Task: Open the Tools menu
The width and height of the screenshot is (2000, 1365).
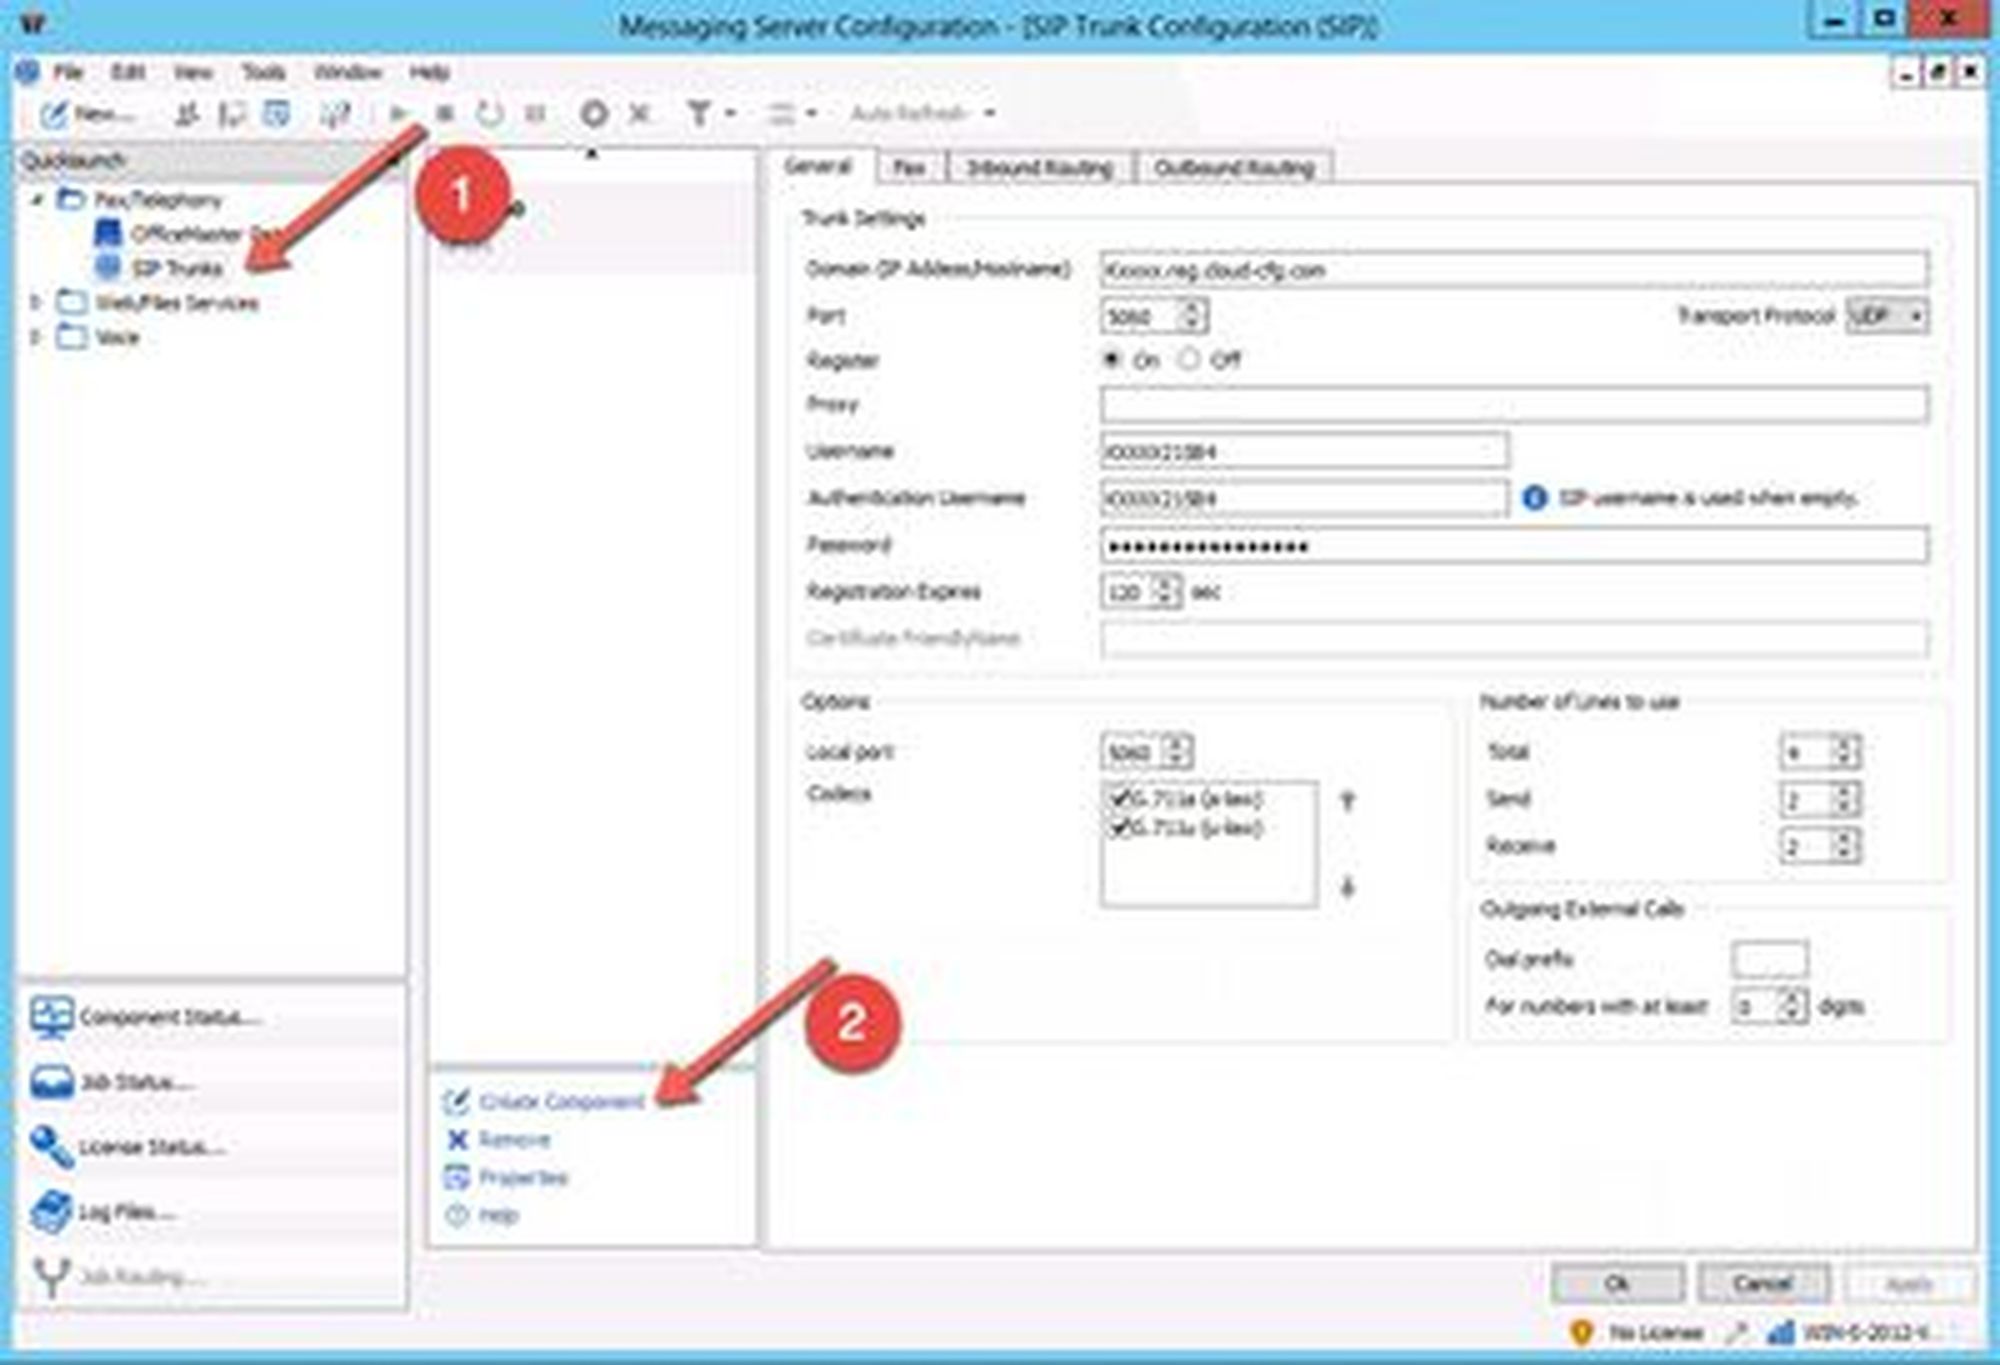Action: pyautogui.click(x=263, y=72)
